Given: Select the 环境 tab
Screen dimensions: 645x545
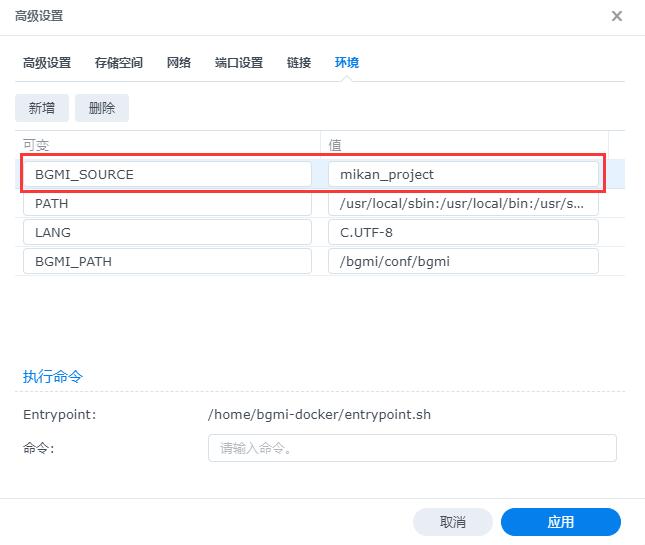Looking at the screenshot, I should coord(347,62).
